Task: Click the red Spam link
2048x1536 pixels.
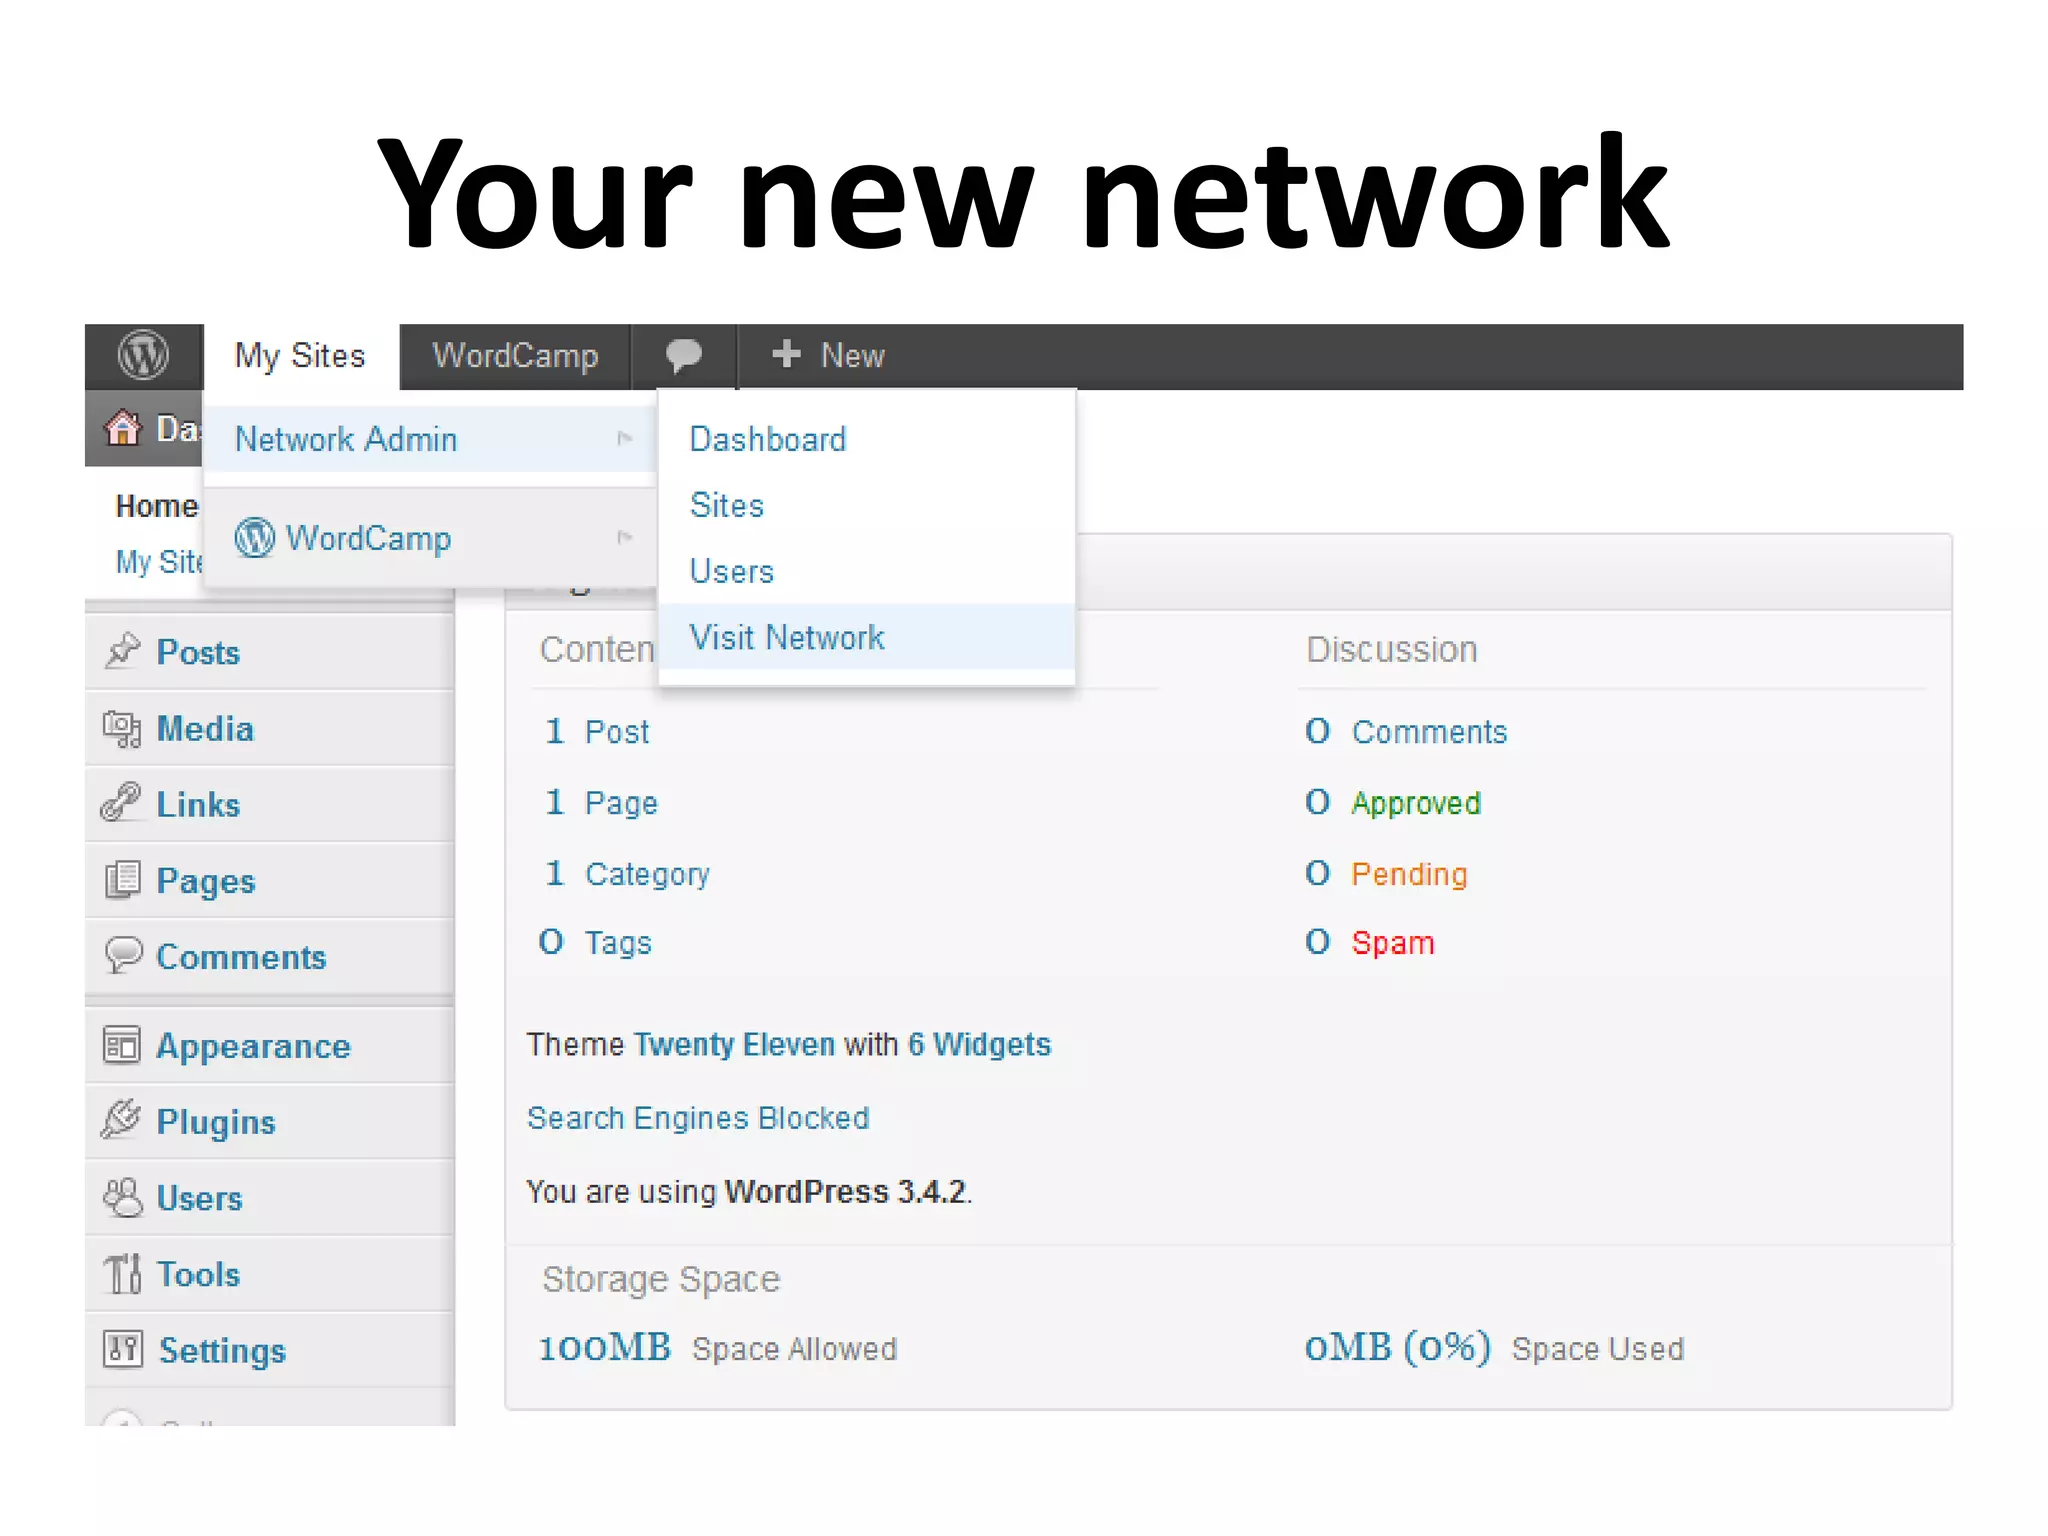Action: [1393, 942]
